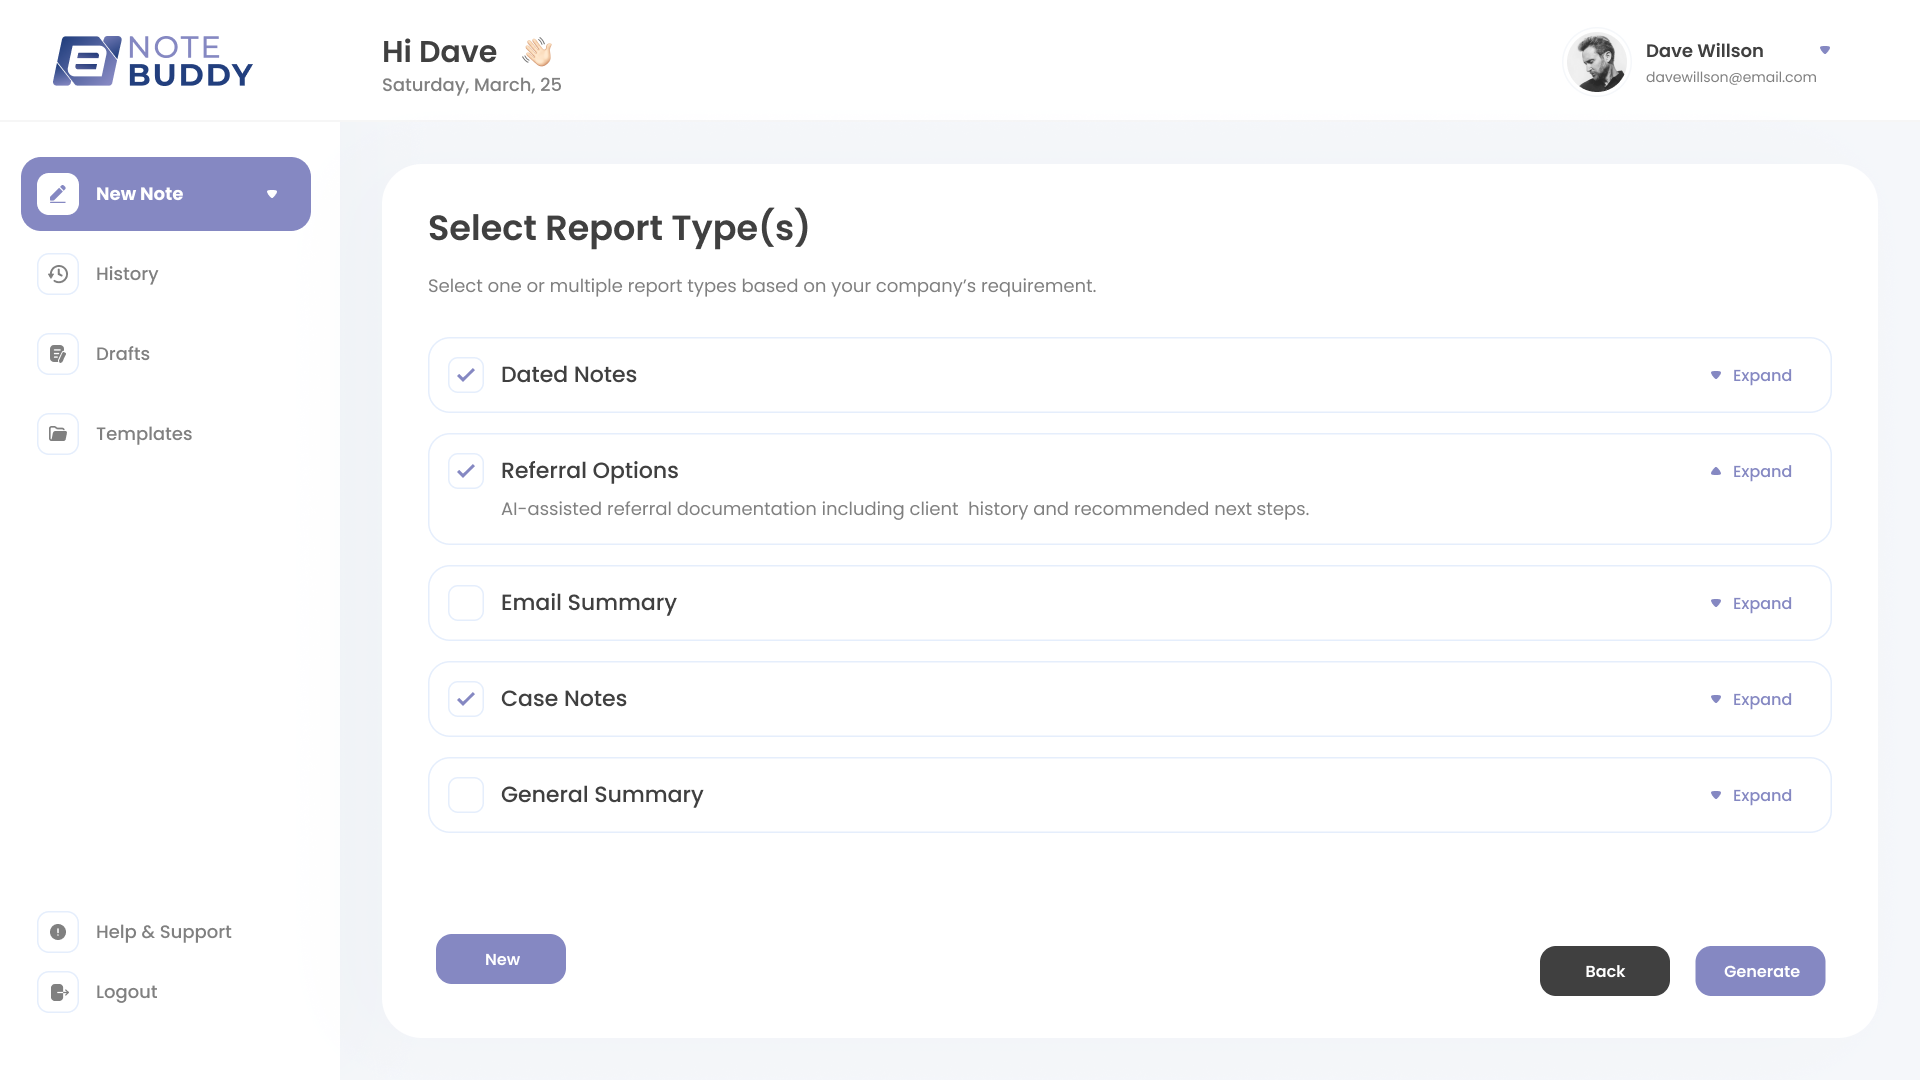Open Dave Willson account dropdown arrow

tap(1825, 50)
